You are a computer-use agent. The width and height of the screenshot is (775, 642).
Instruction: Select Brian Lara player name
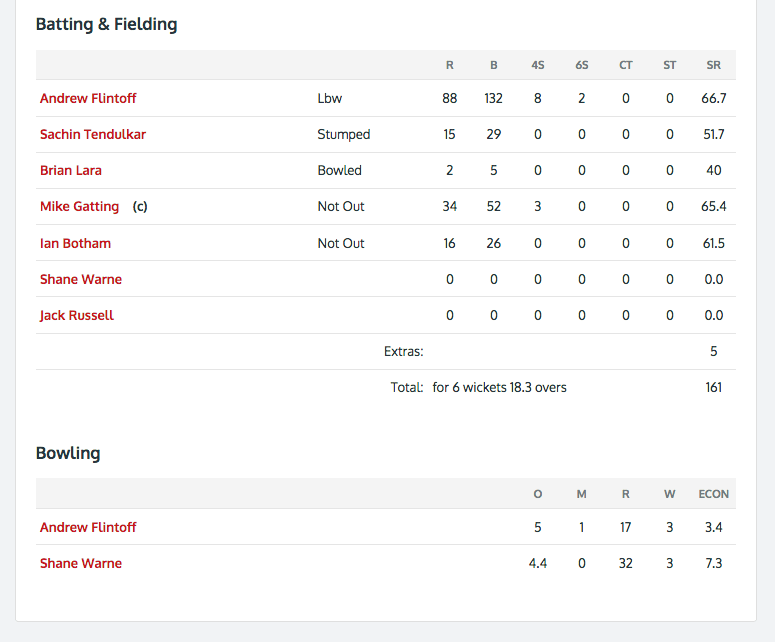(71, 171)
